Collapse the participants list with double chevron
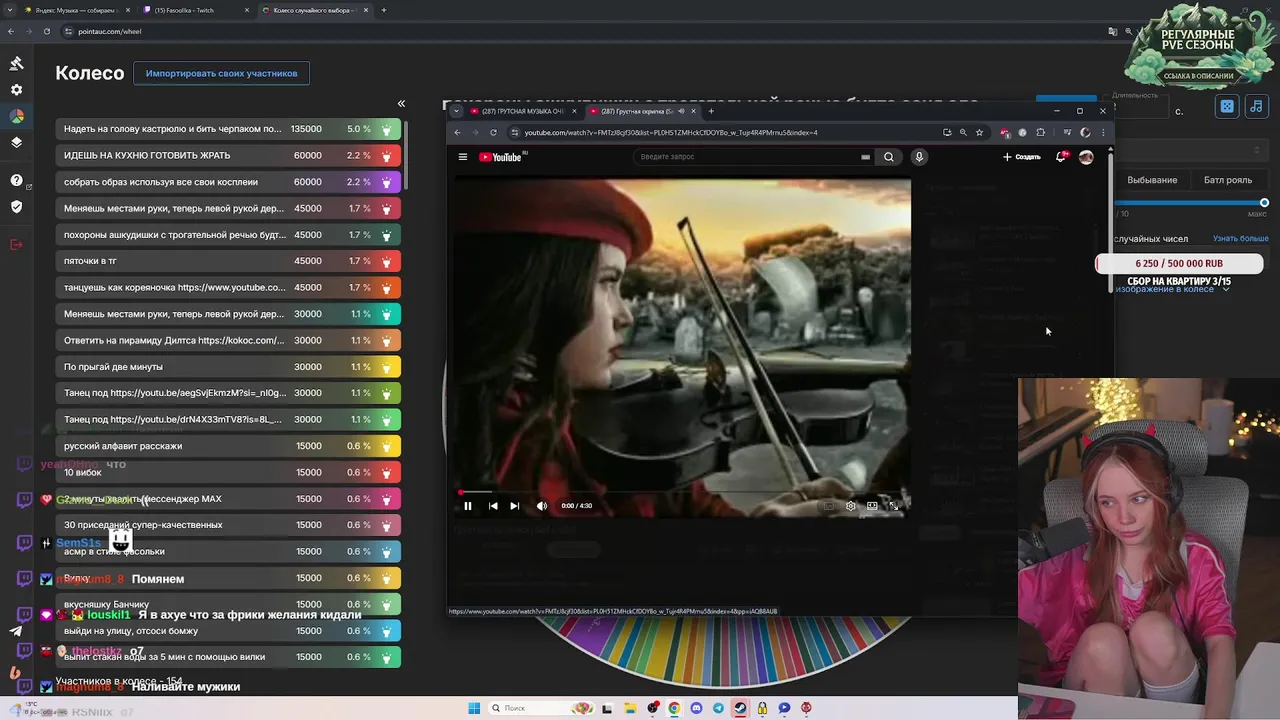The image size is (1280, 720). [401, 104]
